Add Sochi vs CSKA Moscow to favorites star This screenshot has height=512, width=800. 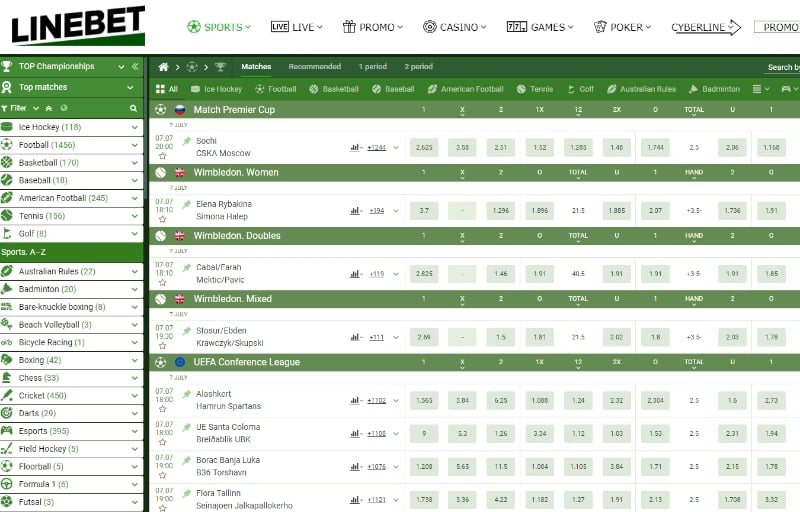pyautogui.click(x=163, y=156)
